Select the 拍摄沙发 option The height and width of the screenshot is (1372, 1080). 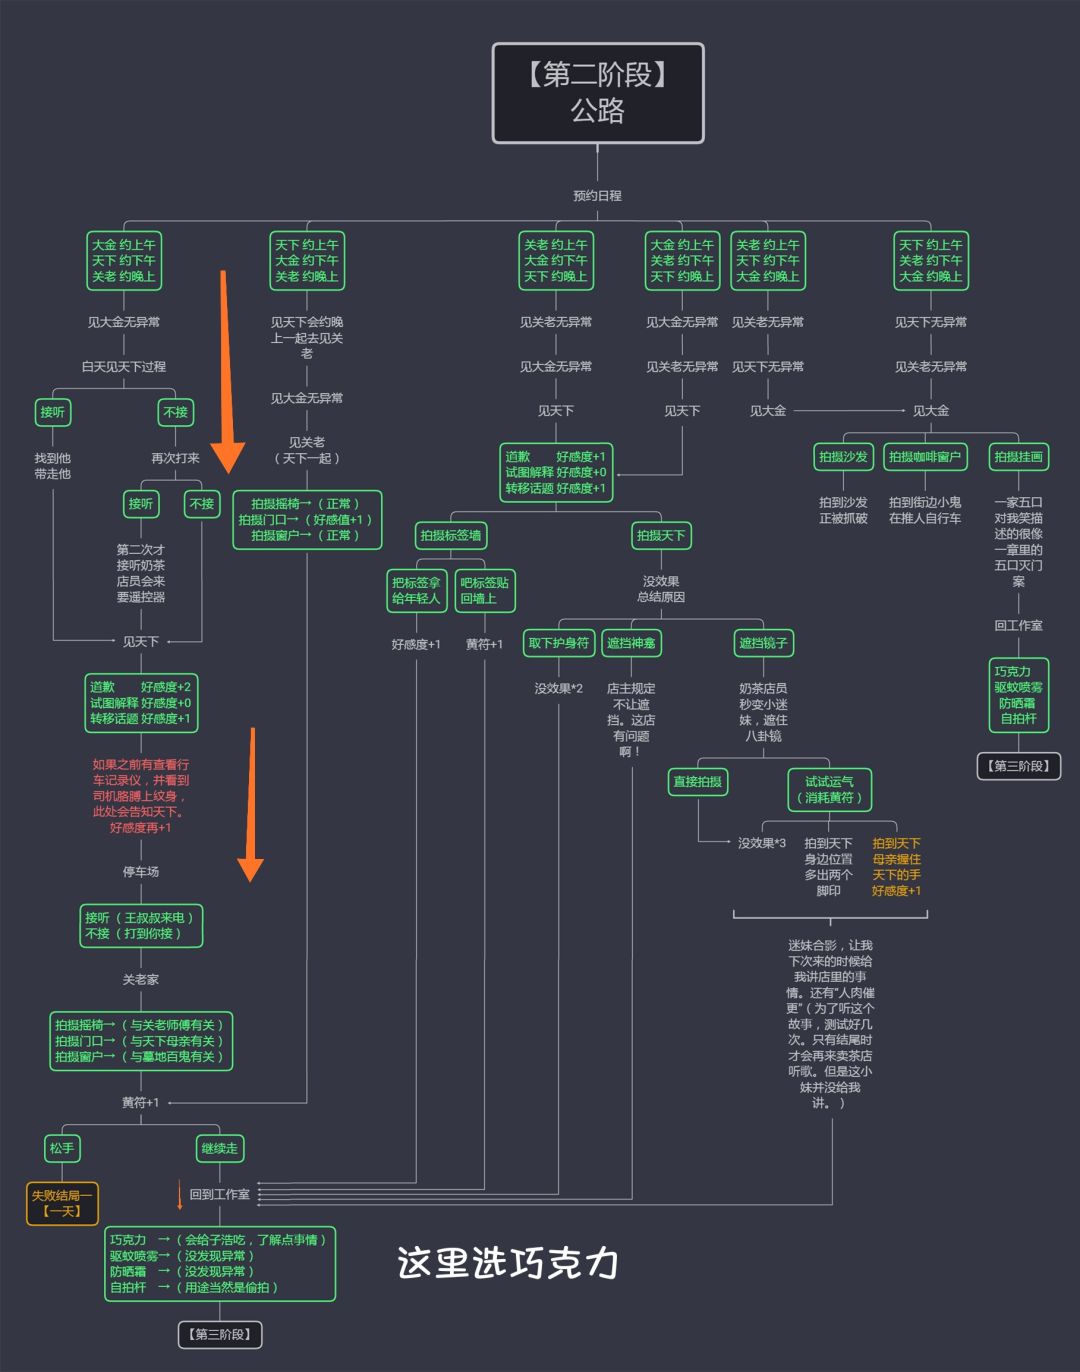coord(844,457)
